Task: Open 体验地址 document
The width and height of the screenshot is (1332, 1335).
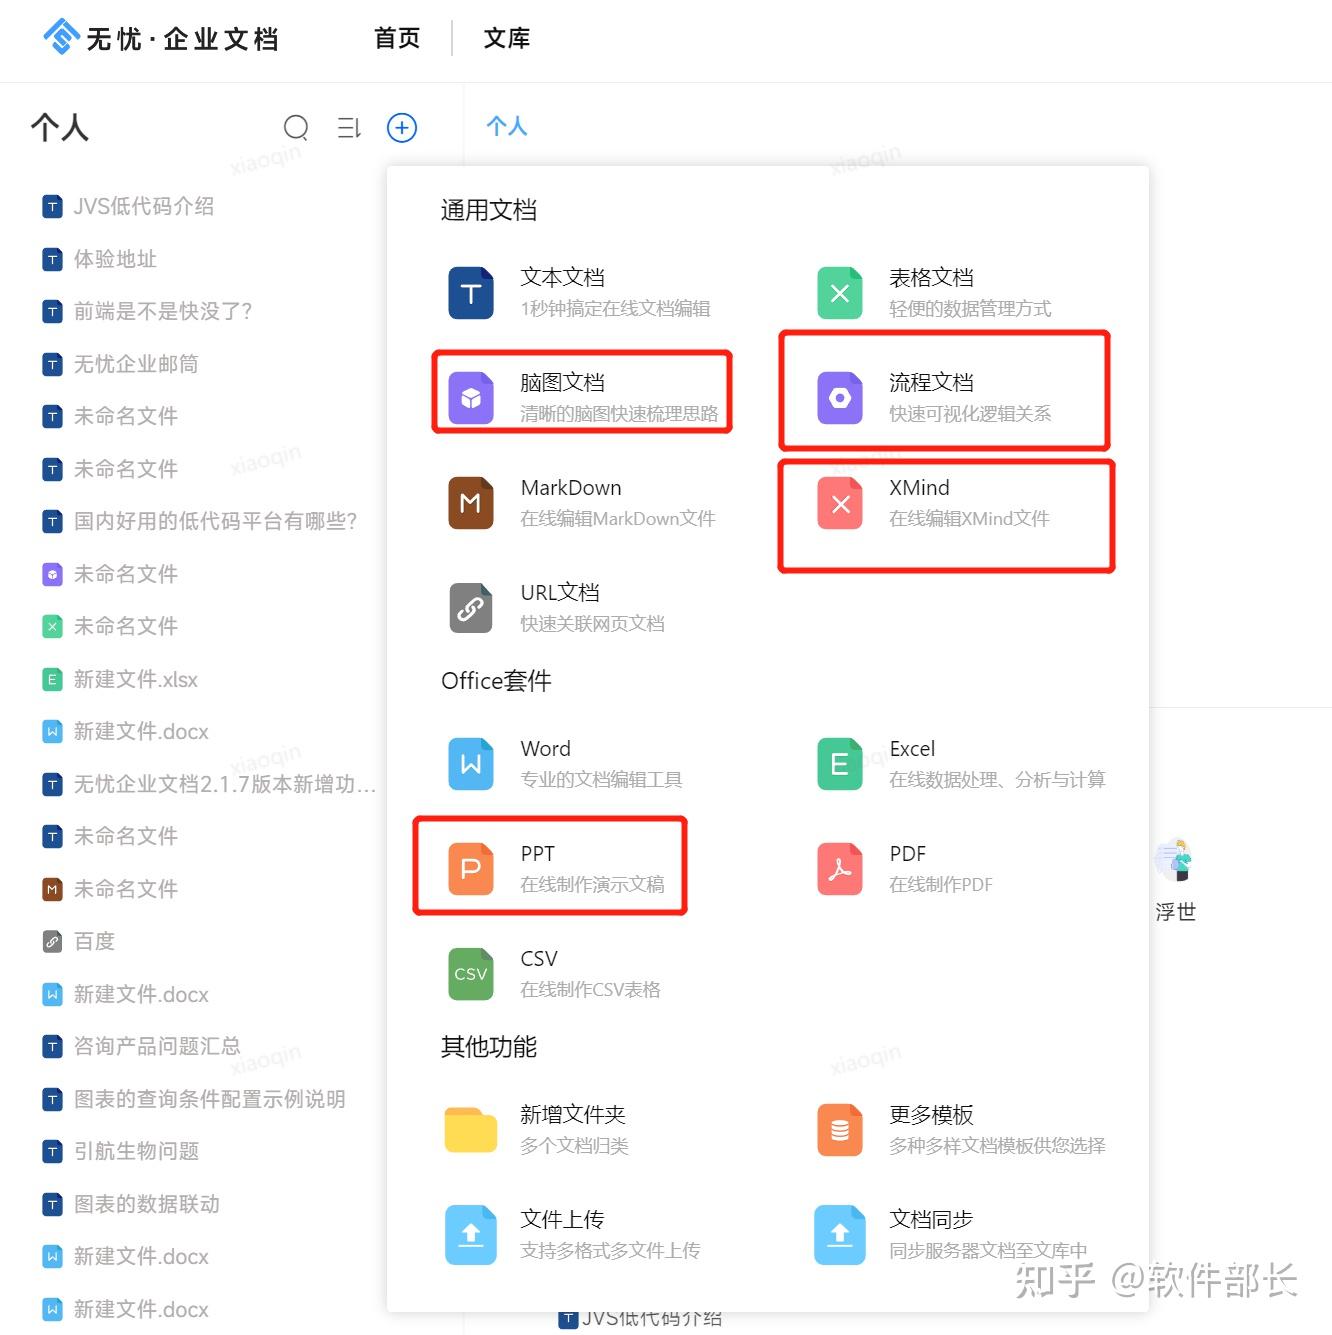Action: (x=115, y=259)
